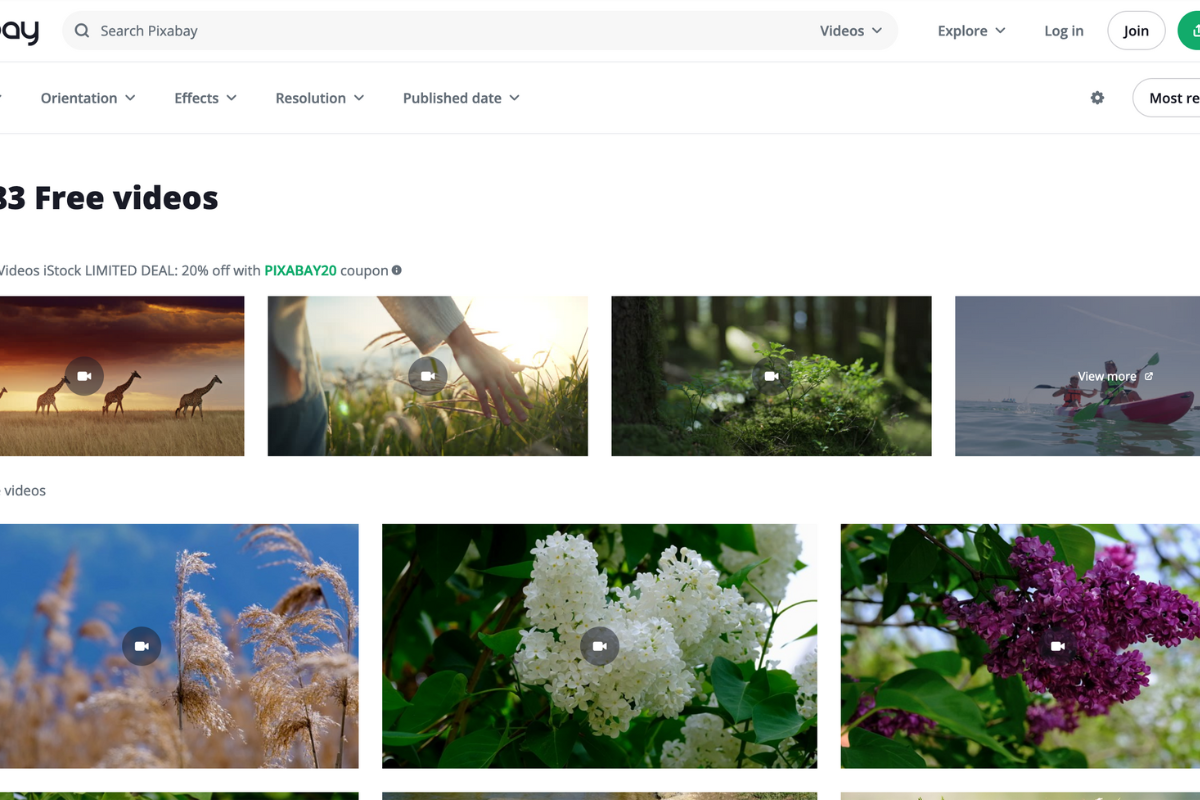Click View more on kayak thumbnail
The image size is (1200, 800).
1107,377
